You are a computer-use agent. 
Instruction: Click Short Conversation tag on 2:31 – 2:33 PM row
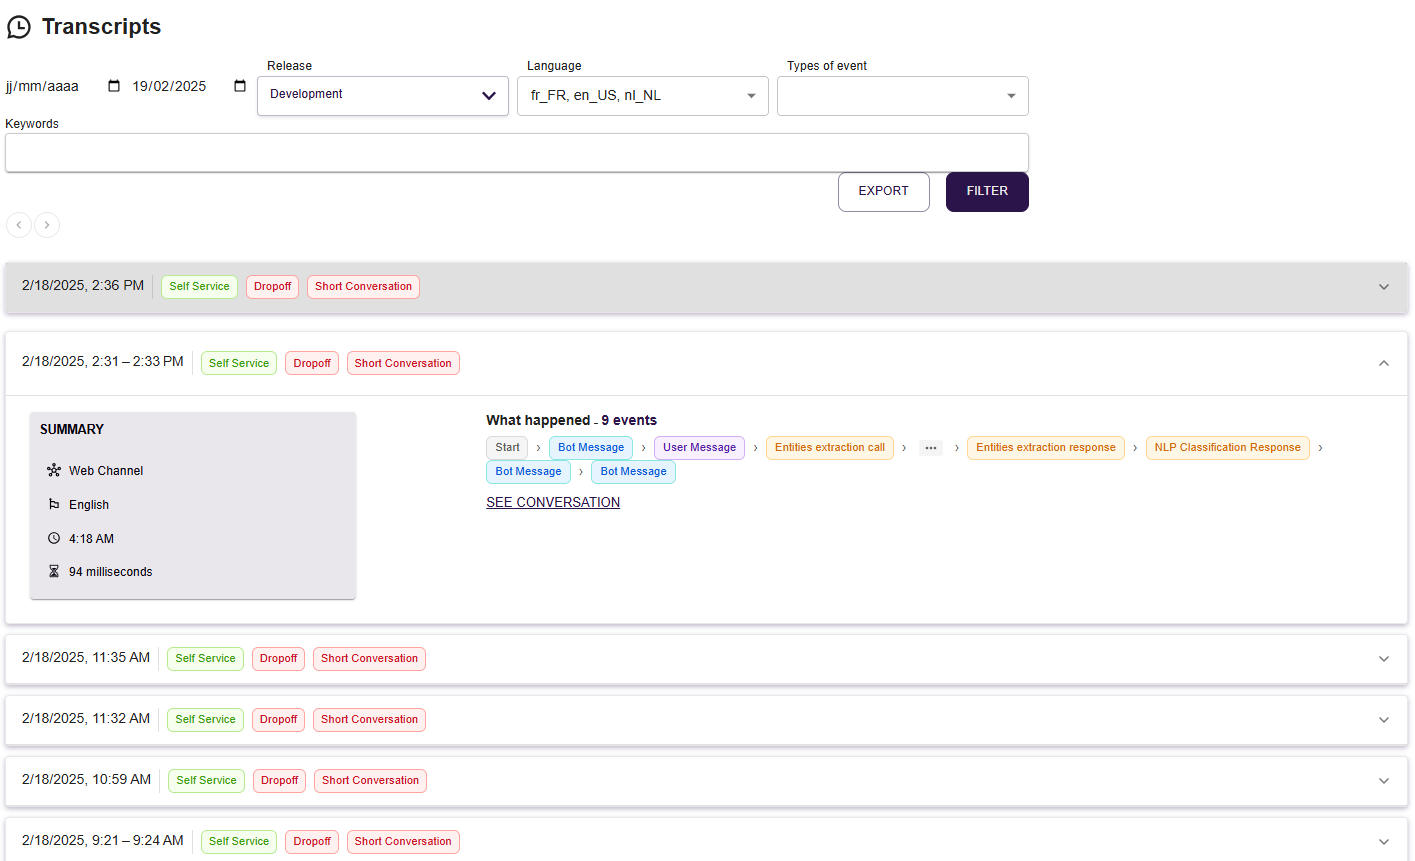(x=403, y=364)
